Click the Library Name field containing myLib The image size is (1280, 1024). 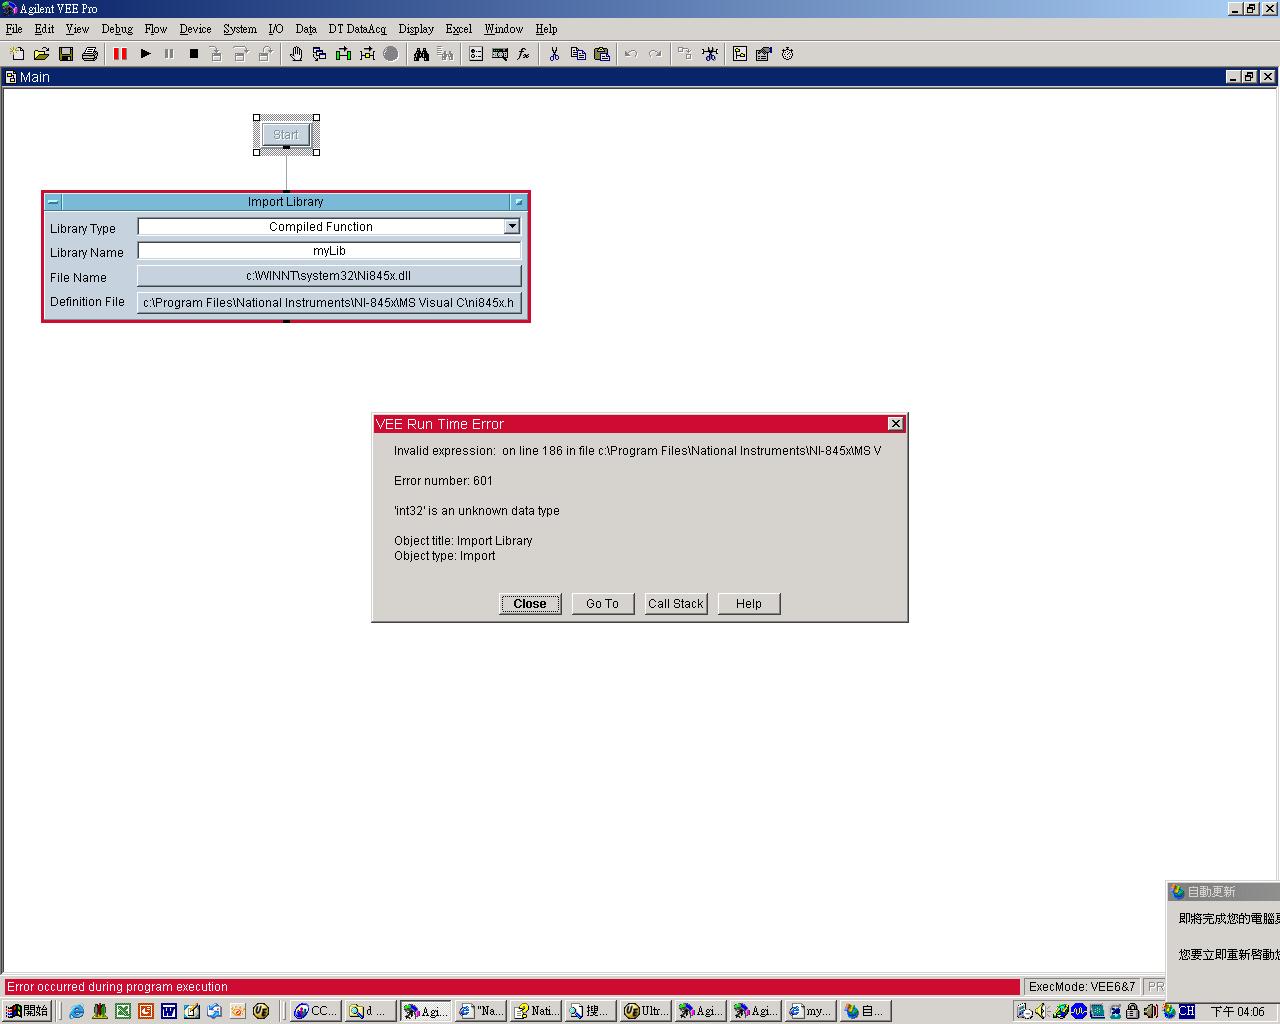(329, 251)
